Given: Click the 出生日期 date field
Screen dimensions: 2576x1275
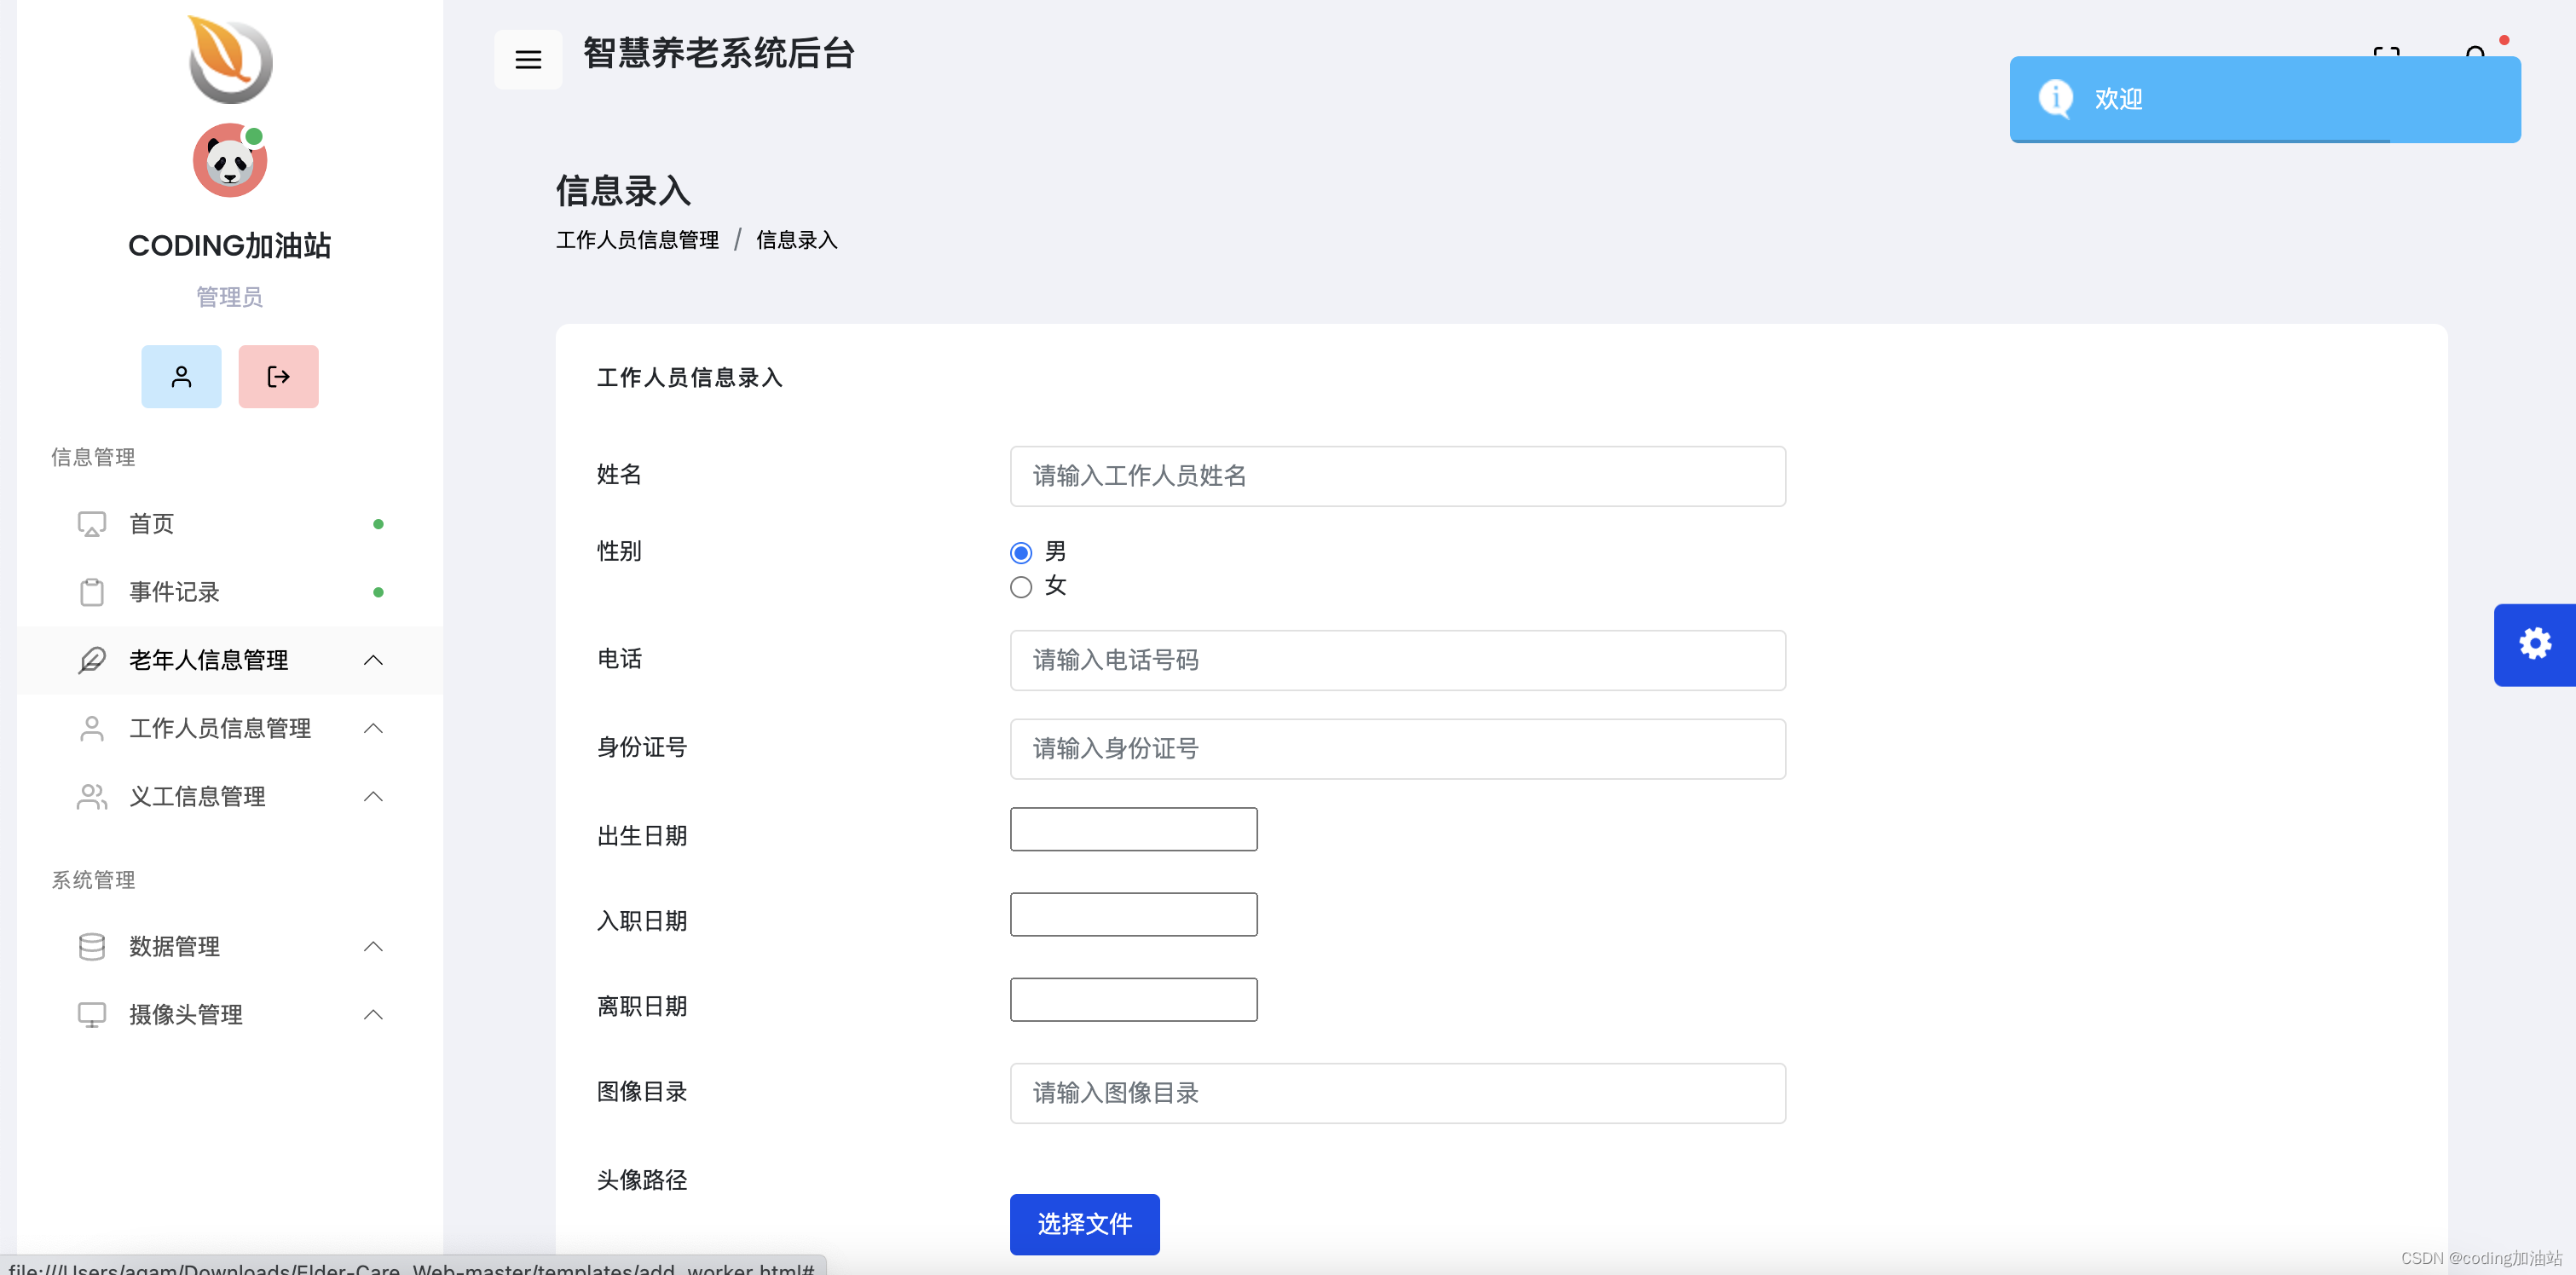Looking at the screenshot, I should coord(1133,829).
